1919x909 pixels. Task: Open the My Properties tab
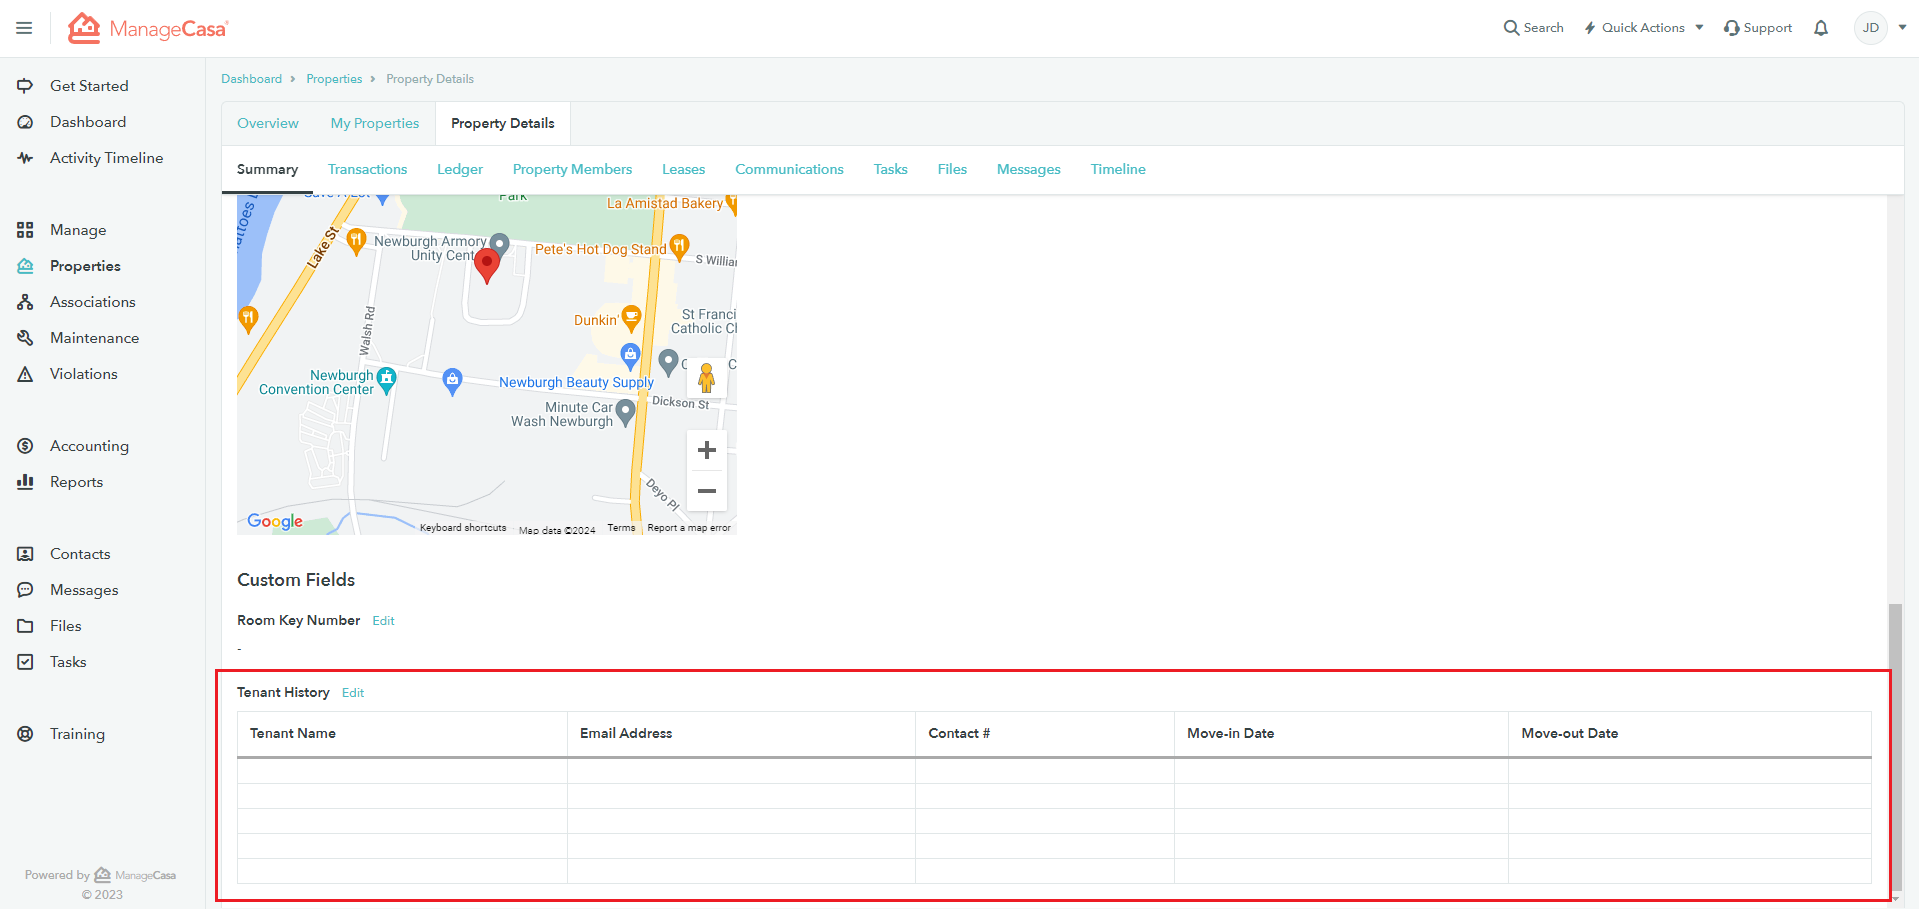(375, 123)
